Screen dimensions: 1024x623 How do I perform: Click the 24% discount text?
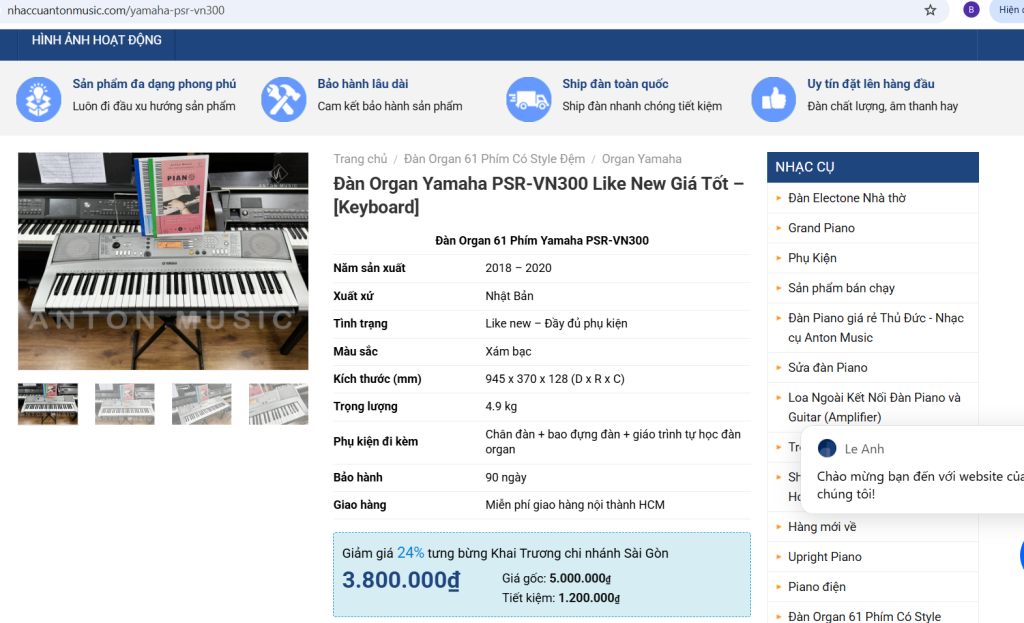click(410, 553)
